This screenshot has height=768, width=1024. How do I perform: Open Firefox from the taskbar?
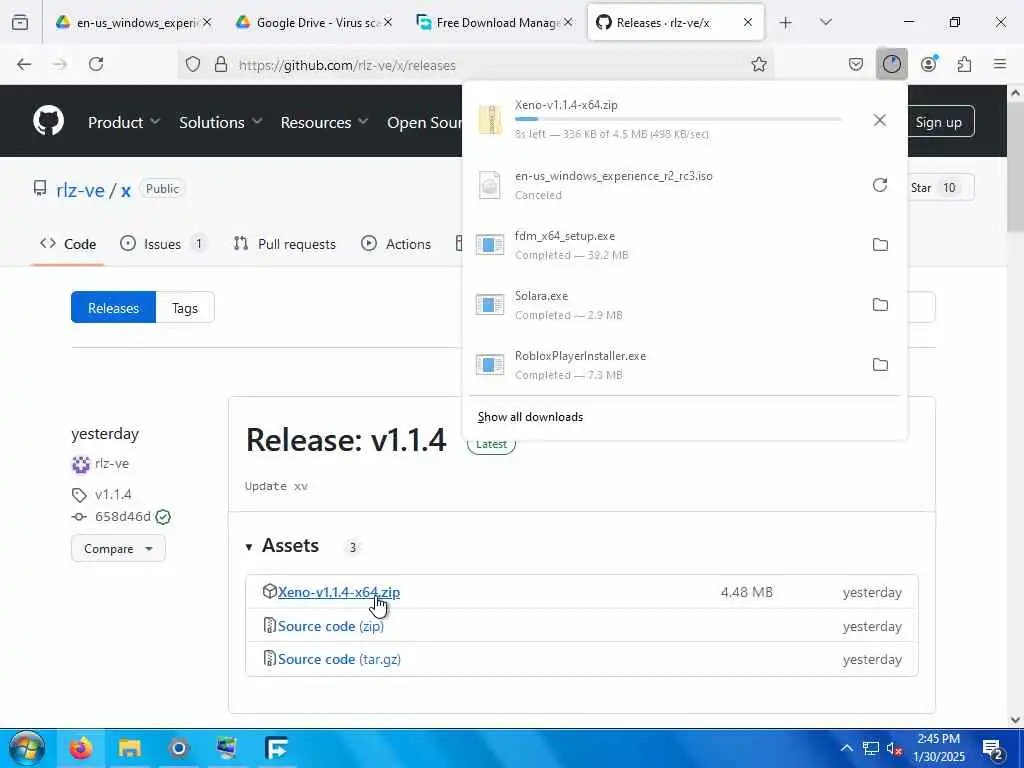click(x=81, y=748)
